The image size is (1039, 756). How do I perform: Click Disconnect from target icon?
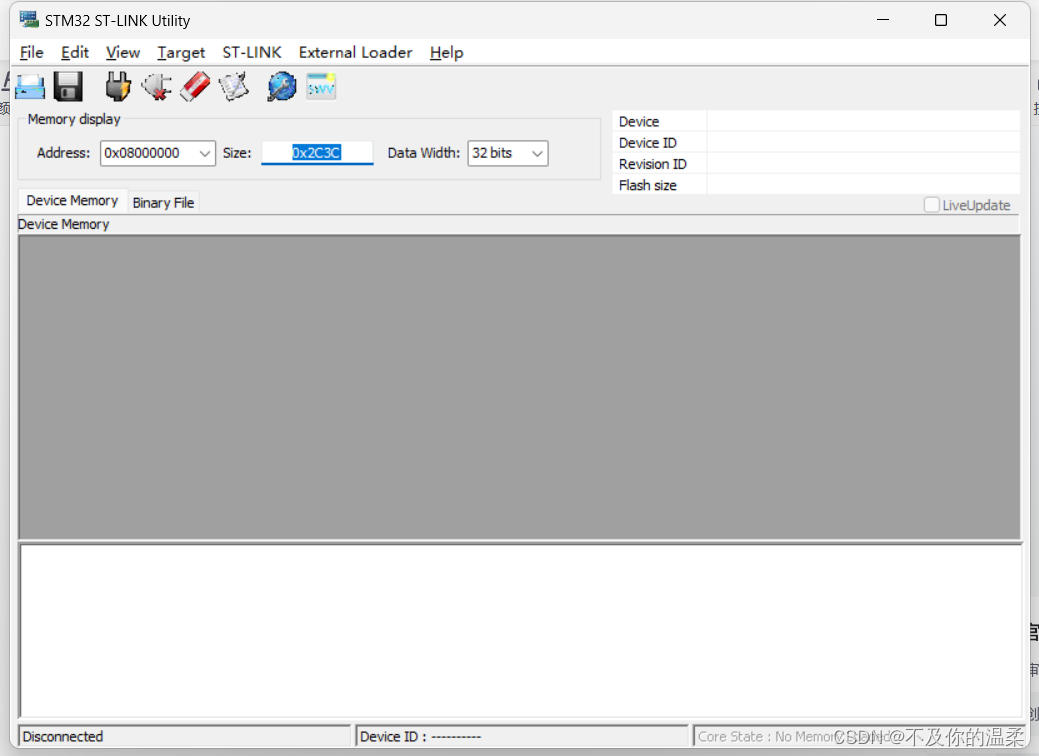157,87
